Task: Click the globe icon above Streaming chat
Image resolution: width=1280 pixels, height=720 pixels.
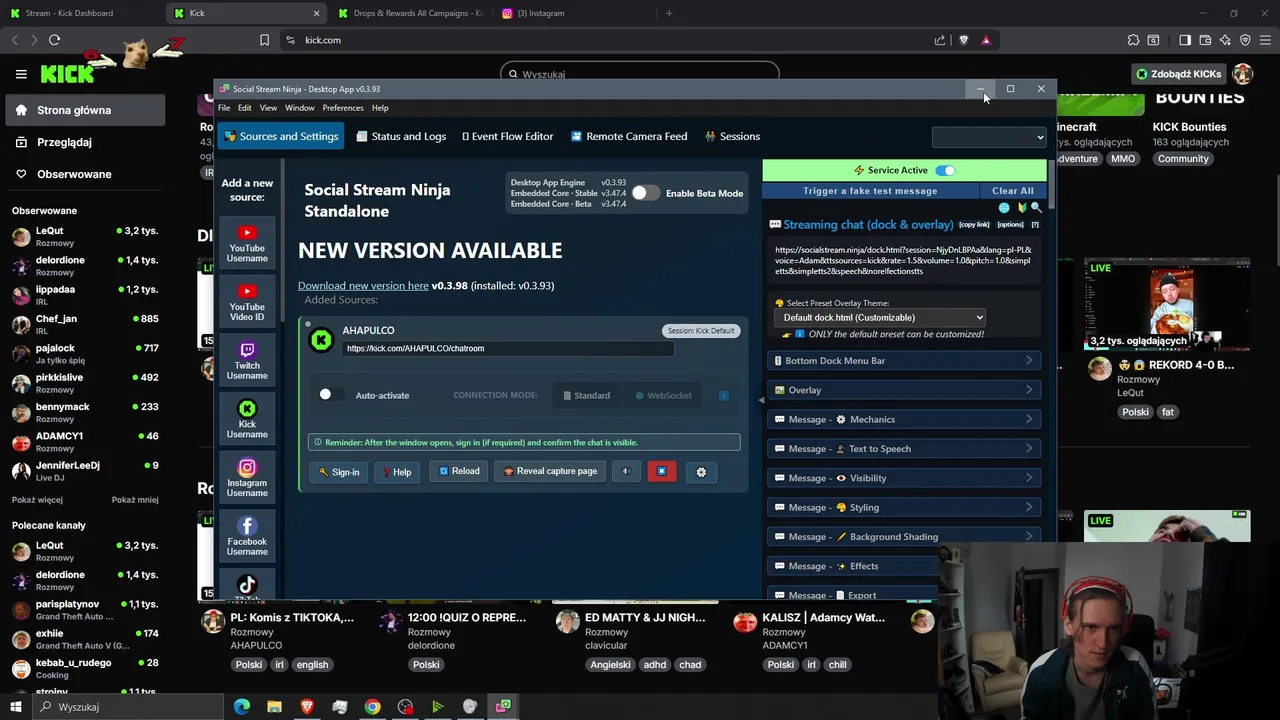Action: [1004, 208]
